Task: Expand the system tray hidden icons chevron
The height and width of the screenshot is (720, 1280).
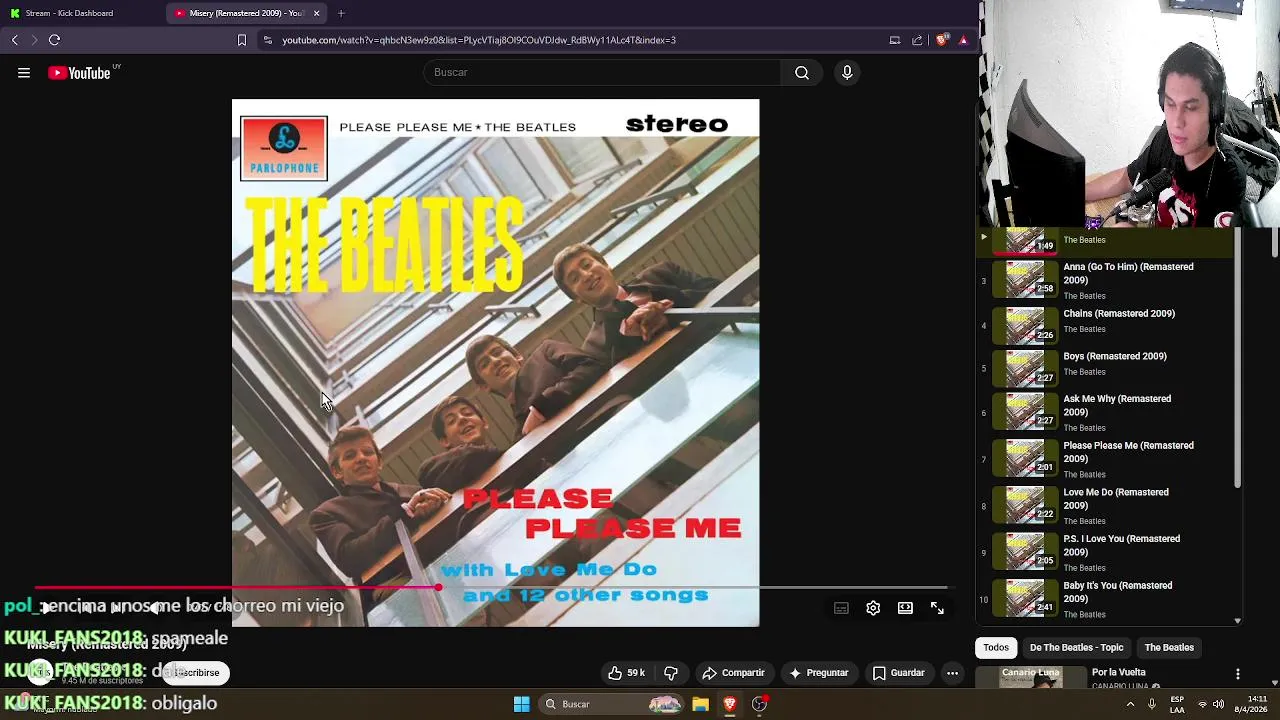Action: [x=1131, y=704]
